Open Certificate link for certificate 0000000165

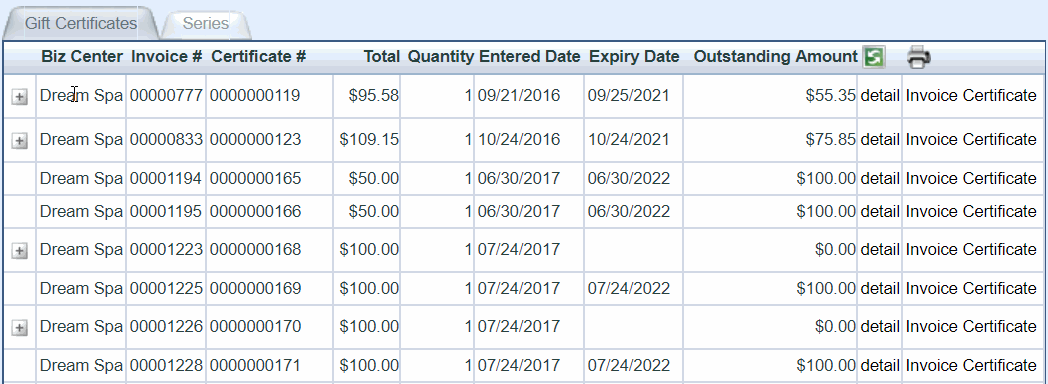999,178
